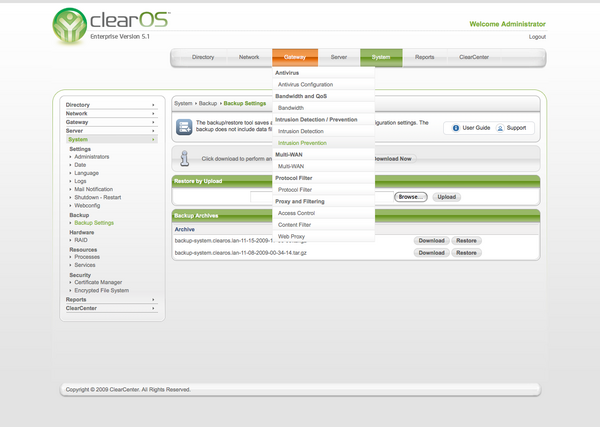600x427 pixels.
Task: Restore the 11-08-2009 backup archive
Action: (x=466, y=253)
